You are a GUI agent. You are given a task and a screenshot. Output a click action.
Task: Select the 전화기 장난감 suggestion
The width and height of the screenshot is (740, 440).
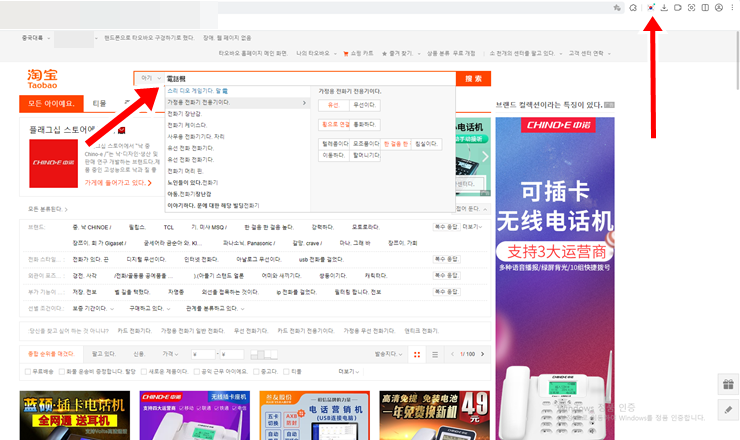coord(185,114)
